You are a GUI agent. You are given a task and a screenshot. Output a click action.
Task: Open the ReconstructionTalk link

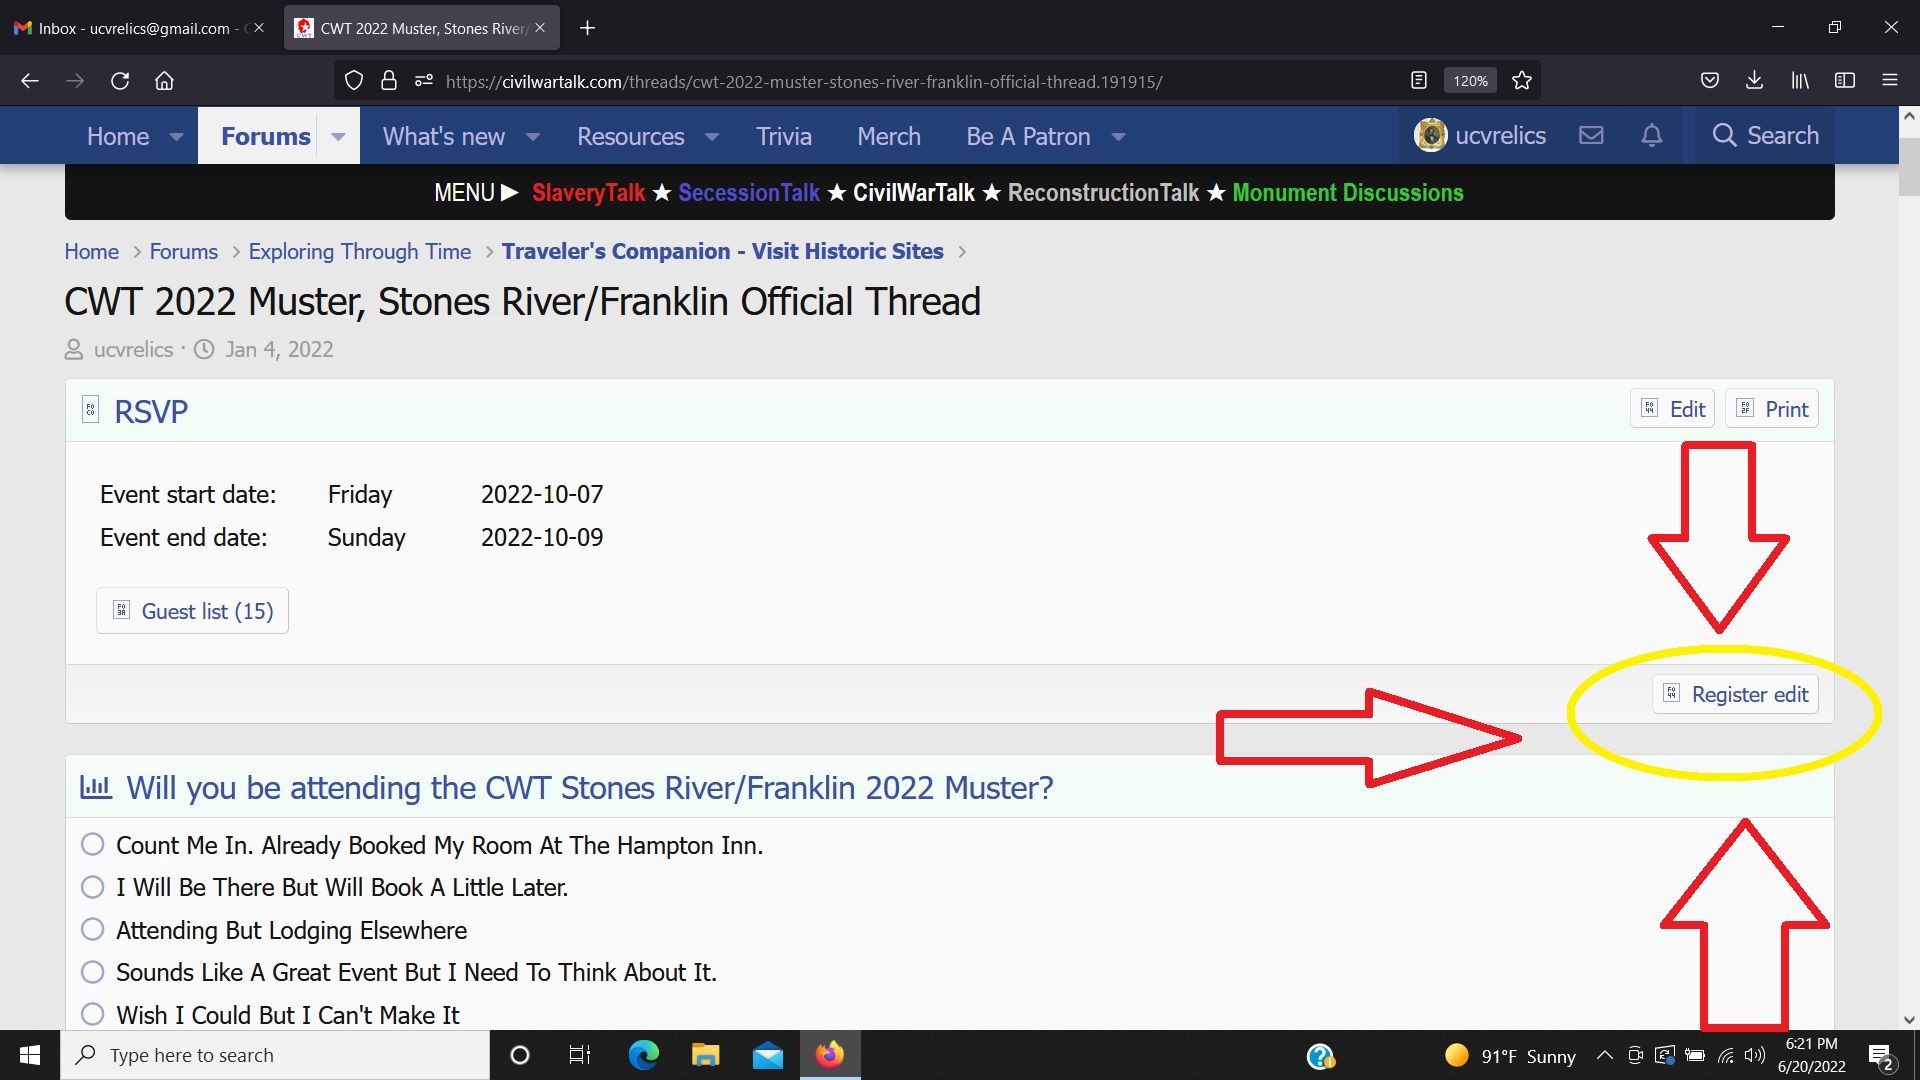[1103, 193]
